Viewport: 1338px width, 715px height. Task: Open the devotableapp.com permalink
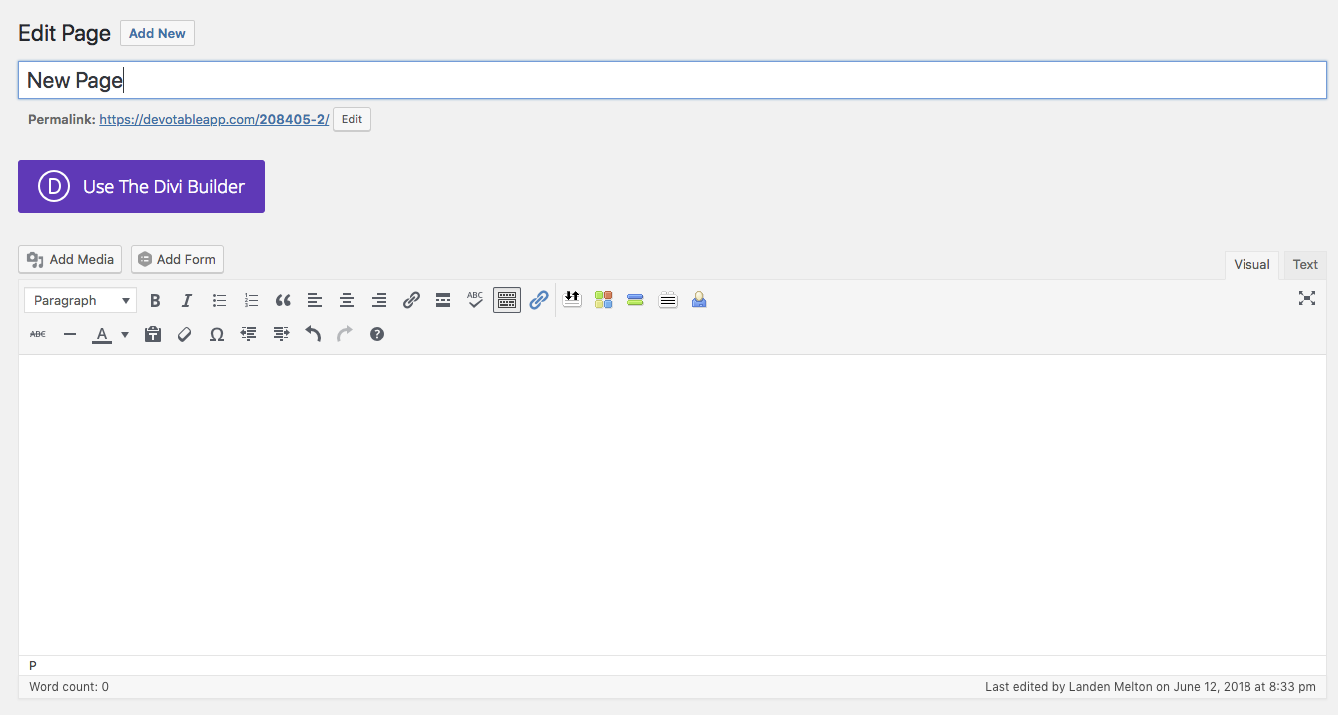click(x=214, y=119)
